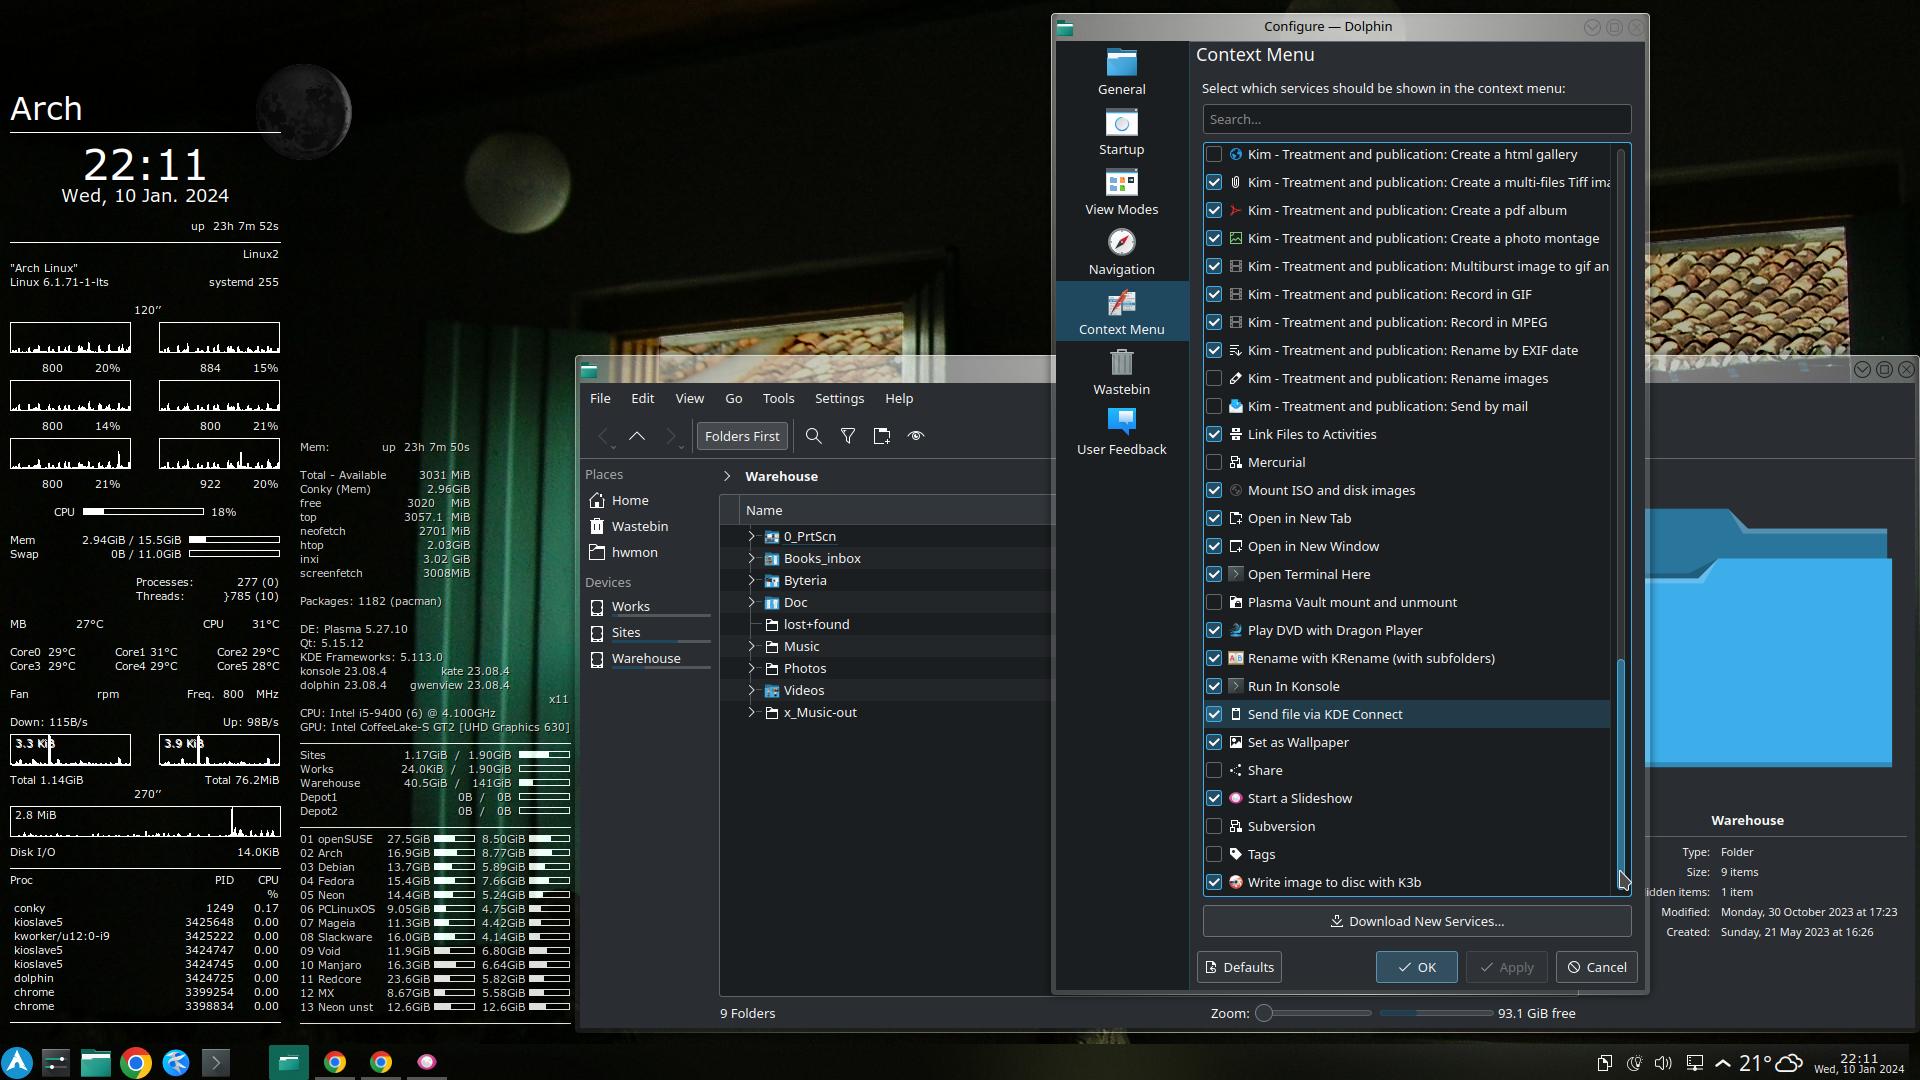Screen dimensions: 1920x1080
Task: Expand the Music folder tree arrow
Action: point(751,646)
